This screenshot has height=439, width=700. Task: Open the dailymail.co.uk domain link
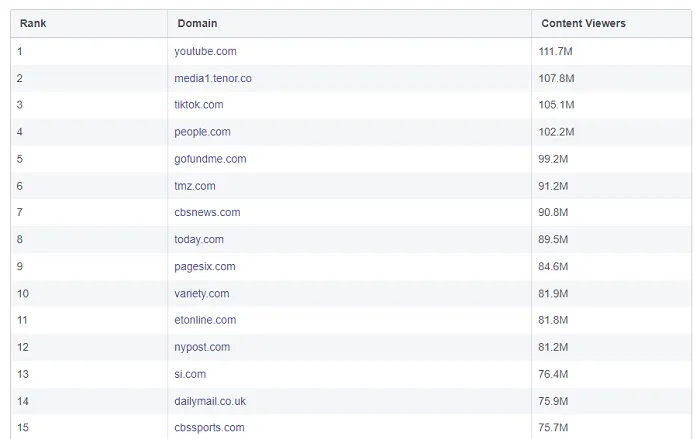(210, 401)
